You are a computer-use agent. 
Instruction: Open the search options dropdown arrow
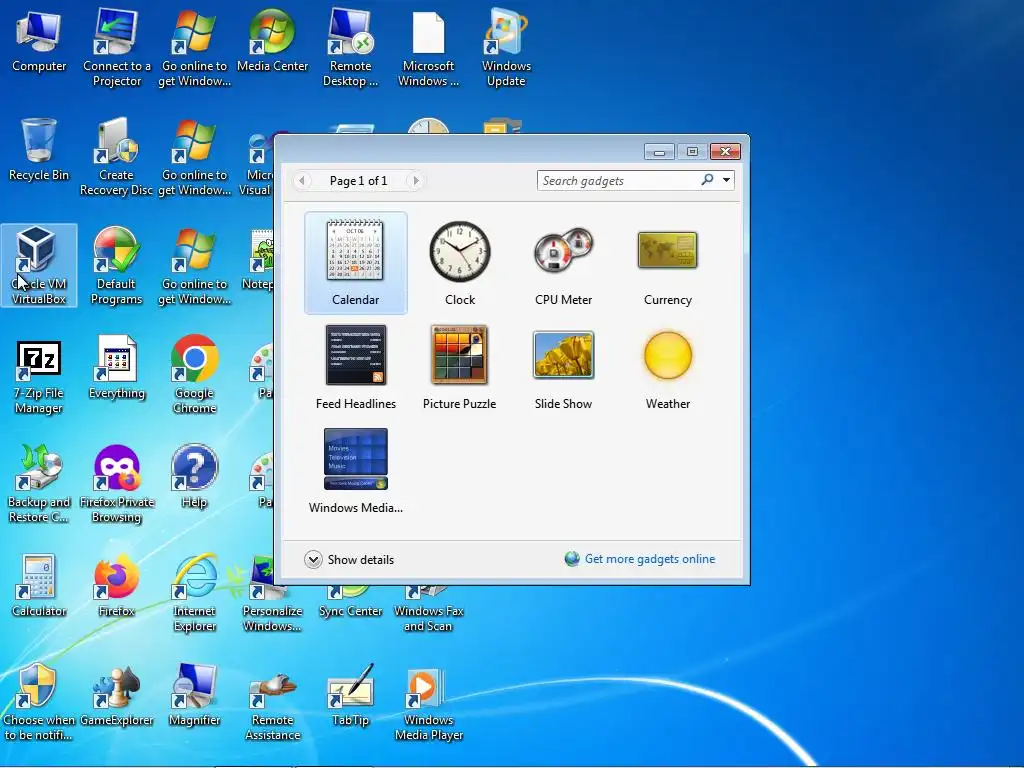click(726, 180)
